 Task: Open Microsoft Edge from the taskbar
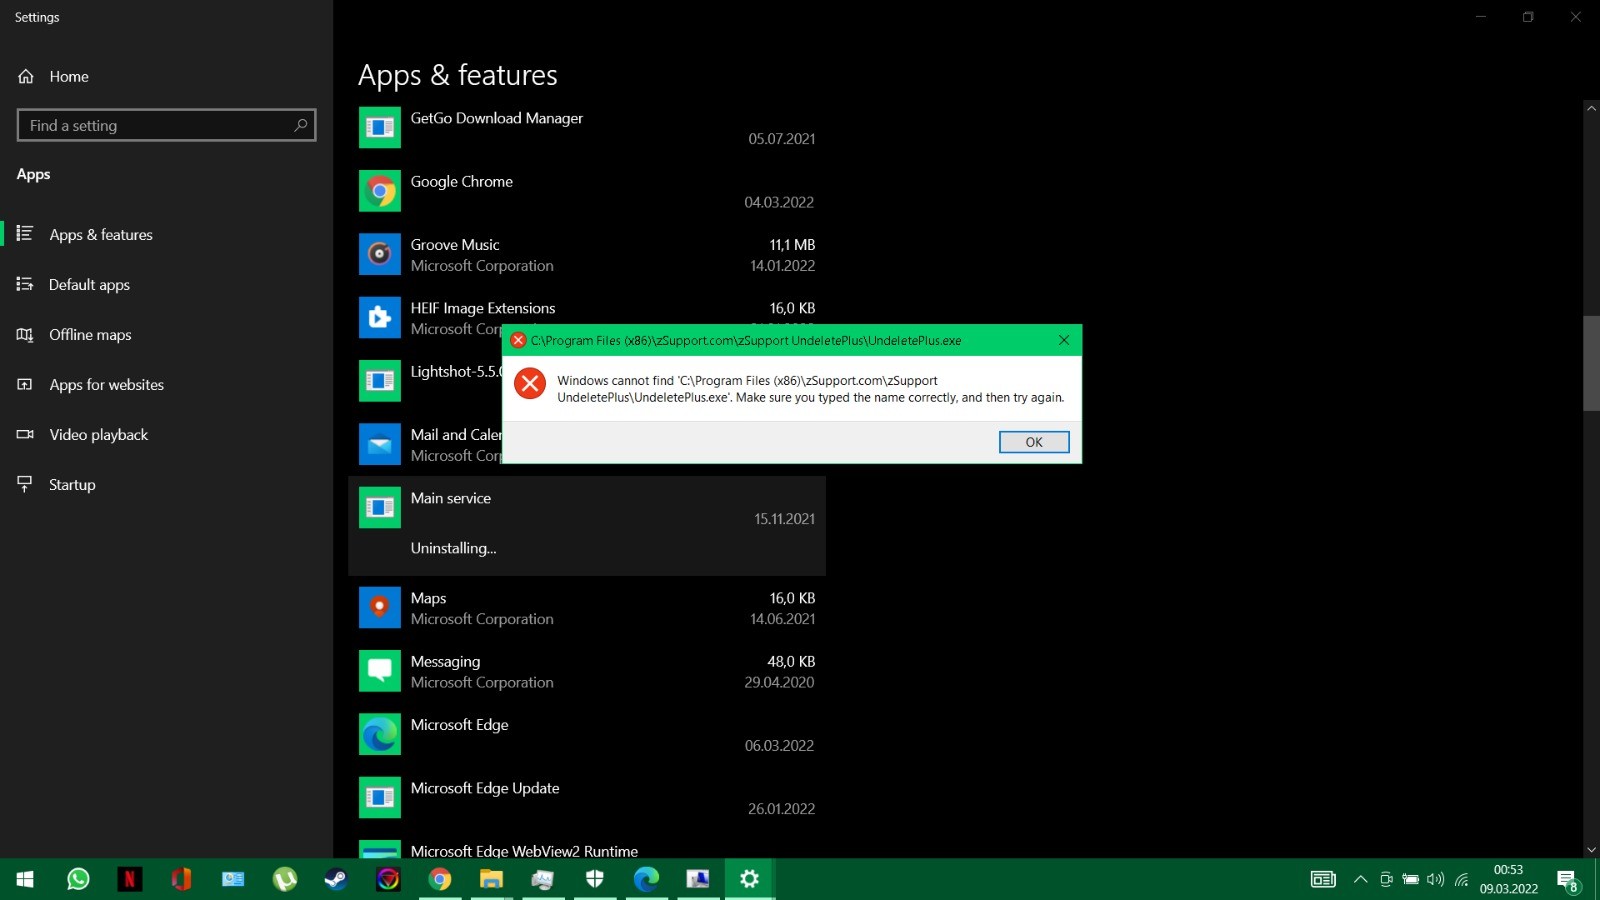click(x=646, y=879)
